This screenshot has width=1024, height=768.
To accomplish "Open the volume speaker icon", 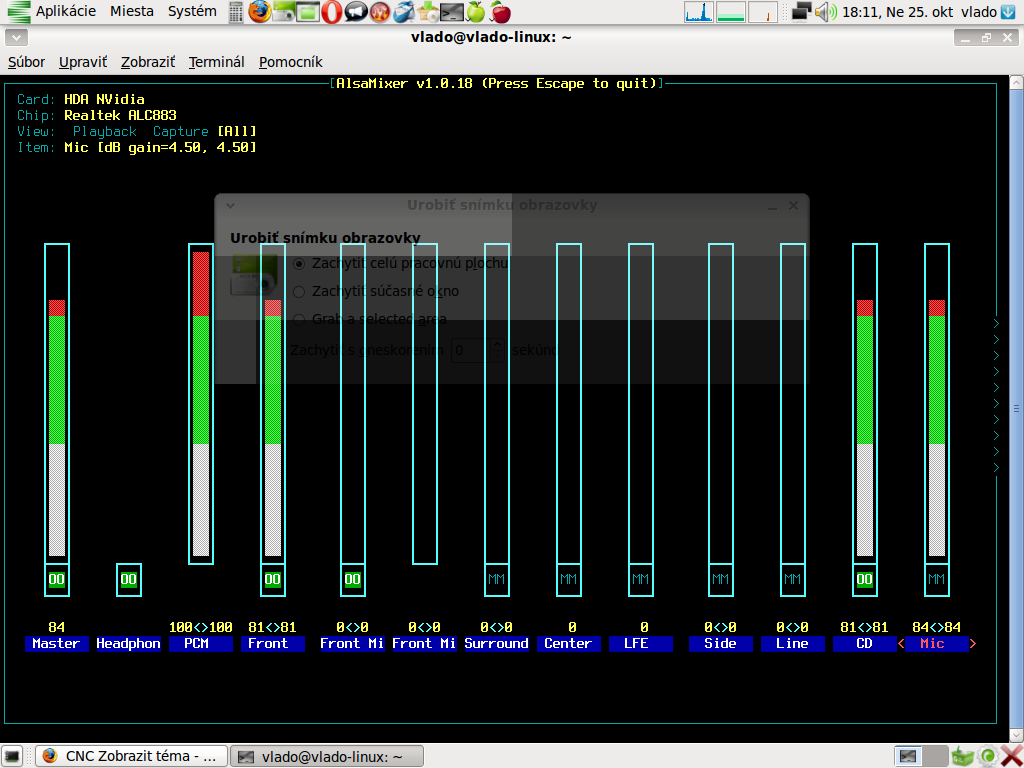I will pos(825,12).
